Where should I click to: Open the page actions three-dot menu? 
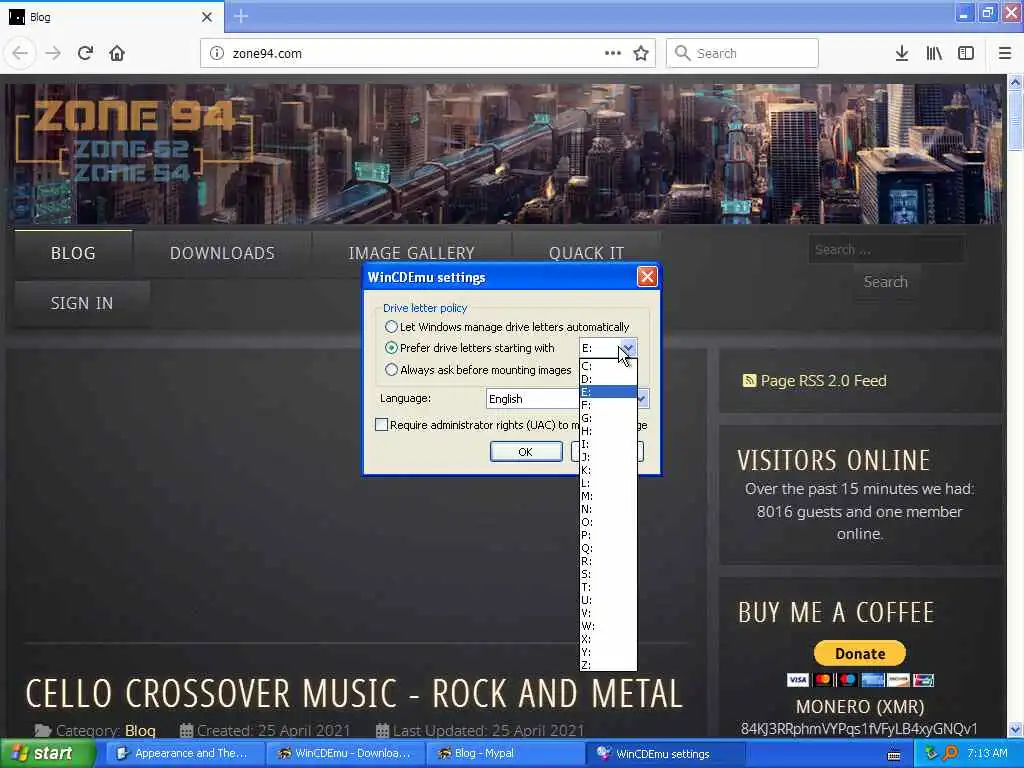tap(613, 53)
